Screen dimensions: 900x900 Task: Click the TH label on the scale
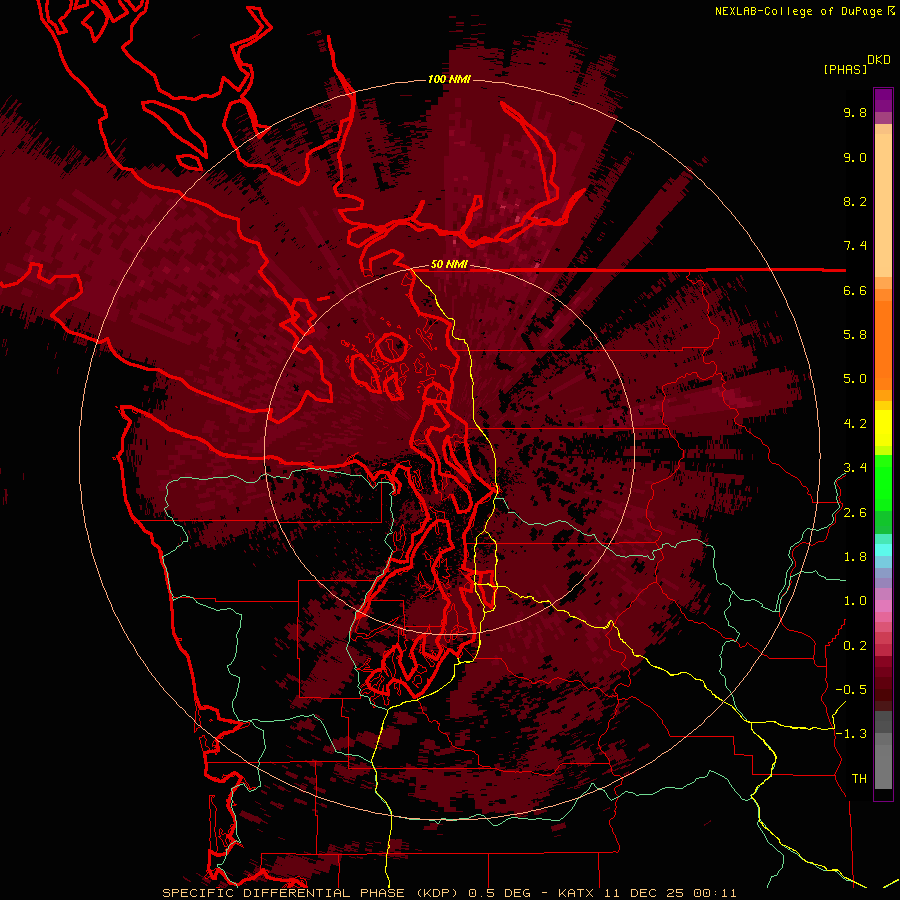click(x=859, y=779)
